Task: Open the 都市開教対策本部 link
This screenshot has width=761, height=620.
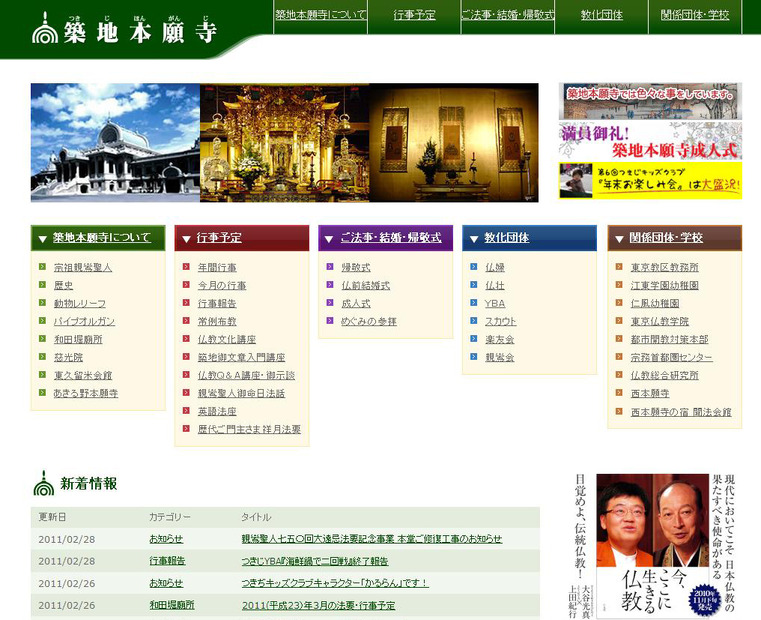Action: (669, 339)
